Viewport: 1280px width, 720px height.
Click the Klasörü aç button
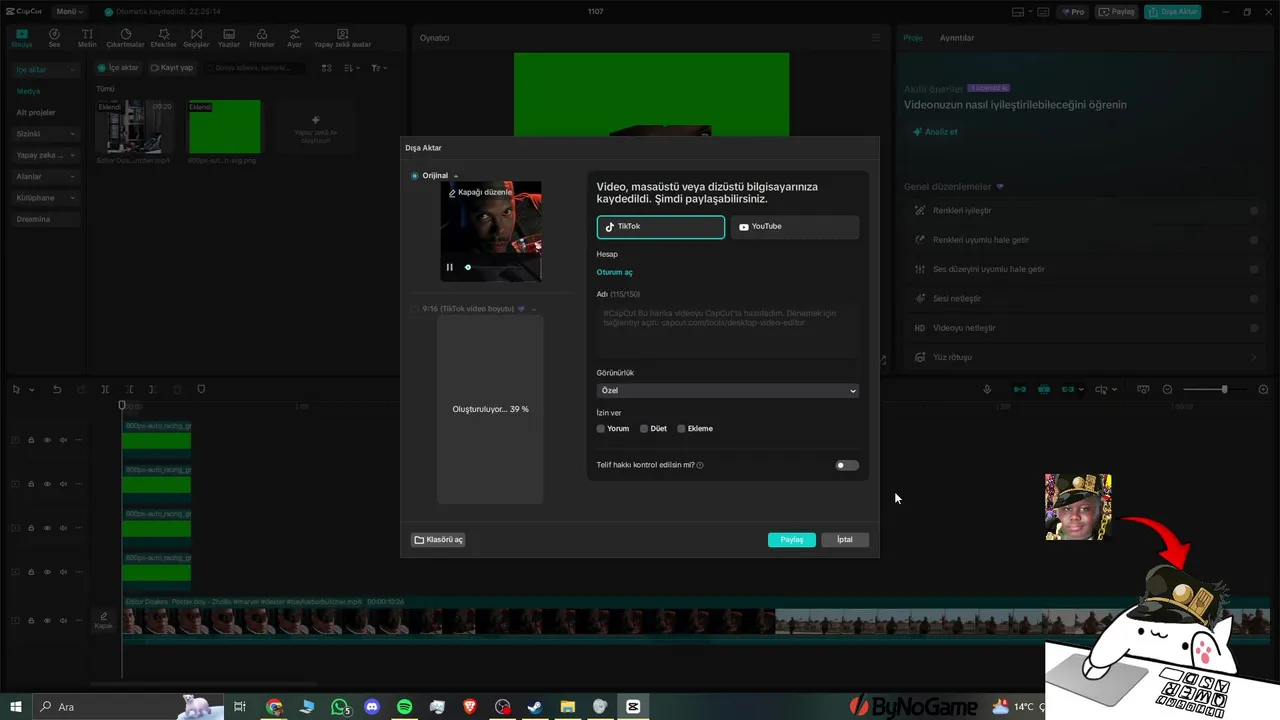438,540
